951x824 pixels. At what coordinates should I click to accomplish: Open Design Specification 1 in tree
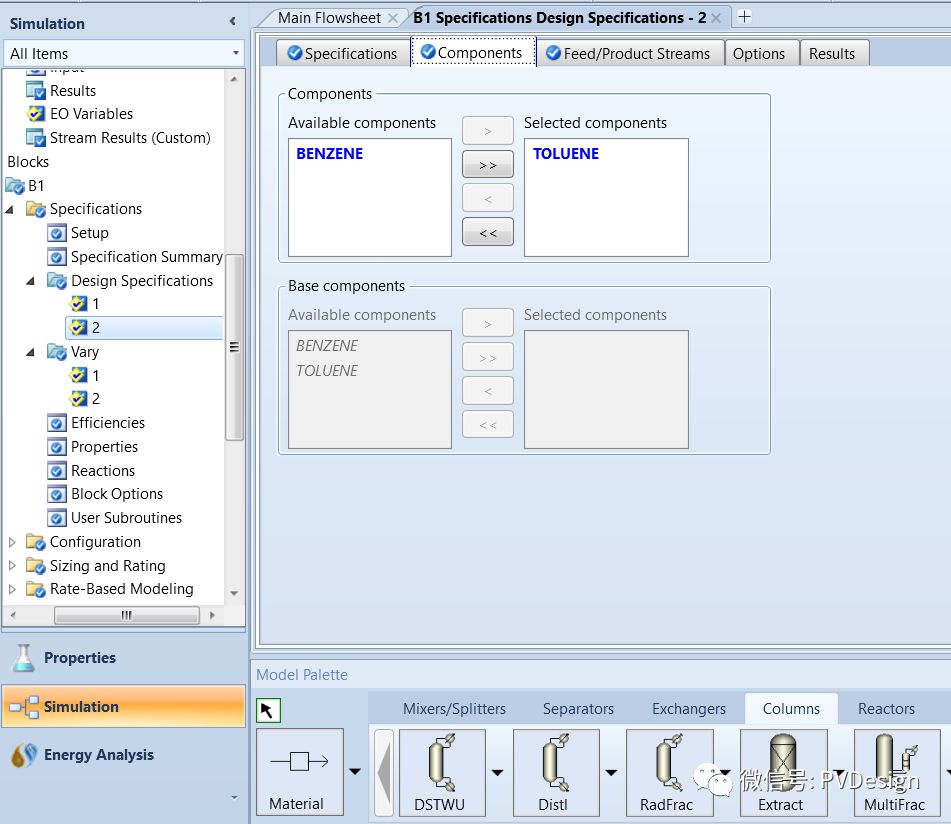click(x=95, y=304)
